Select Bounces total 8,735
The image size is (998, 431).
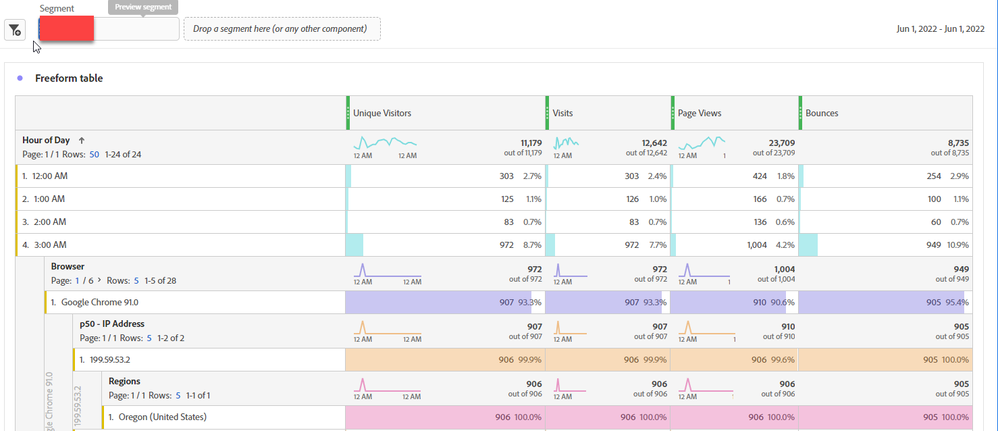point(957,143)
